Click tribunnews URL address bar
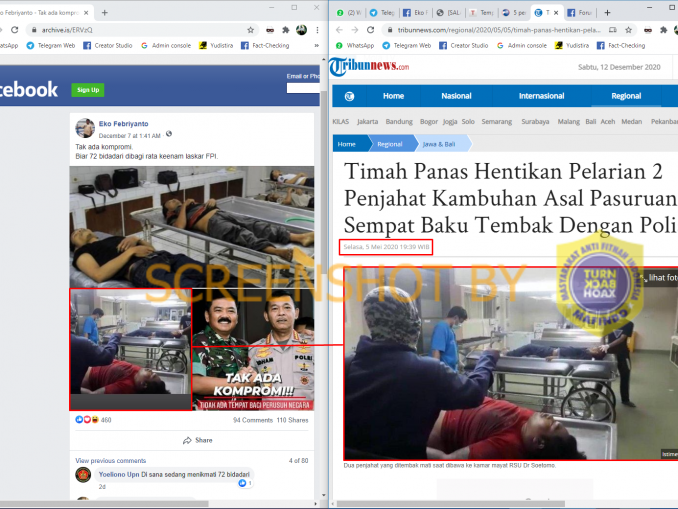This screenshot has width=678, height=509. pos(499,30)
